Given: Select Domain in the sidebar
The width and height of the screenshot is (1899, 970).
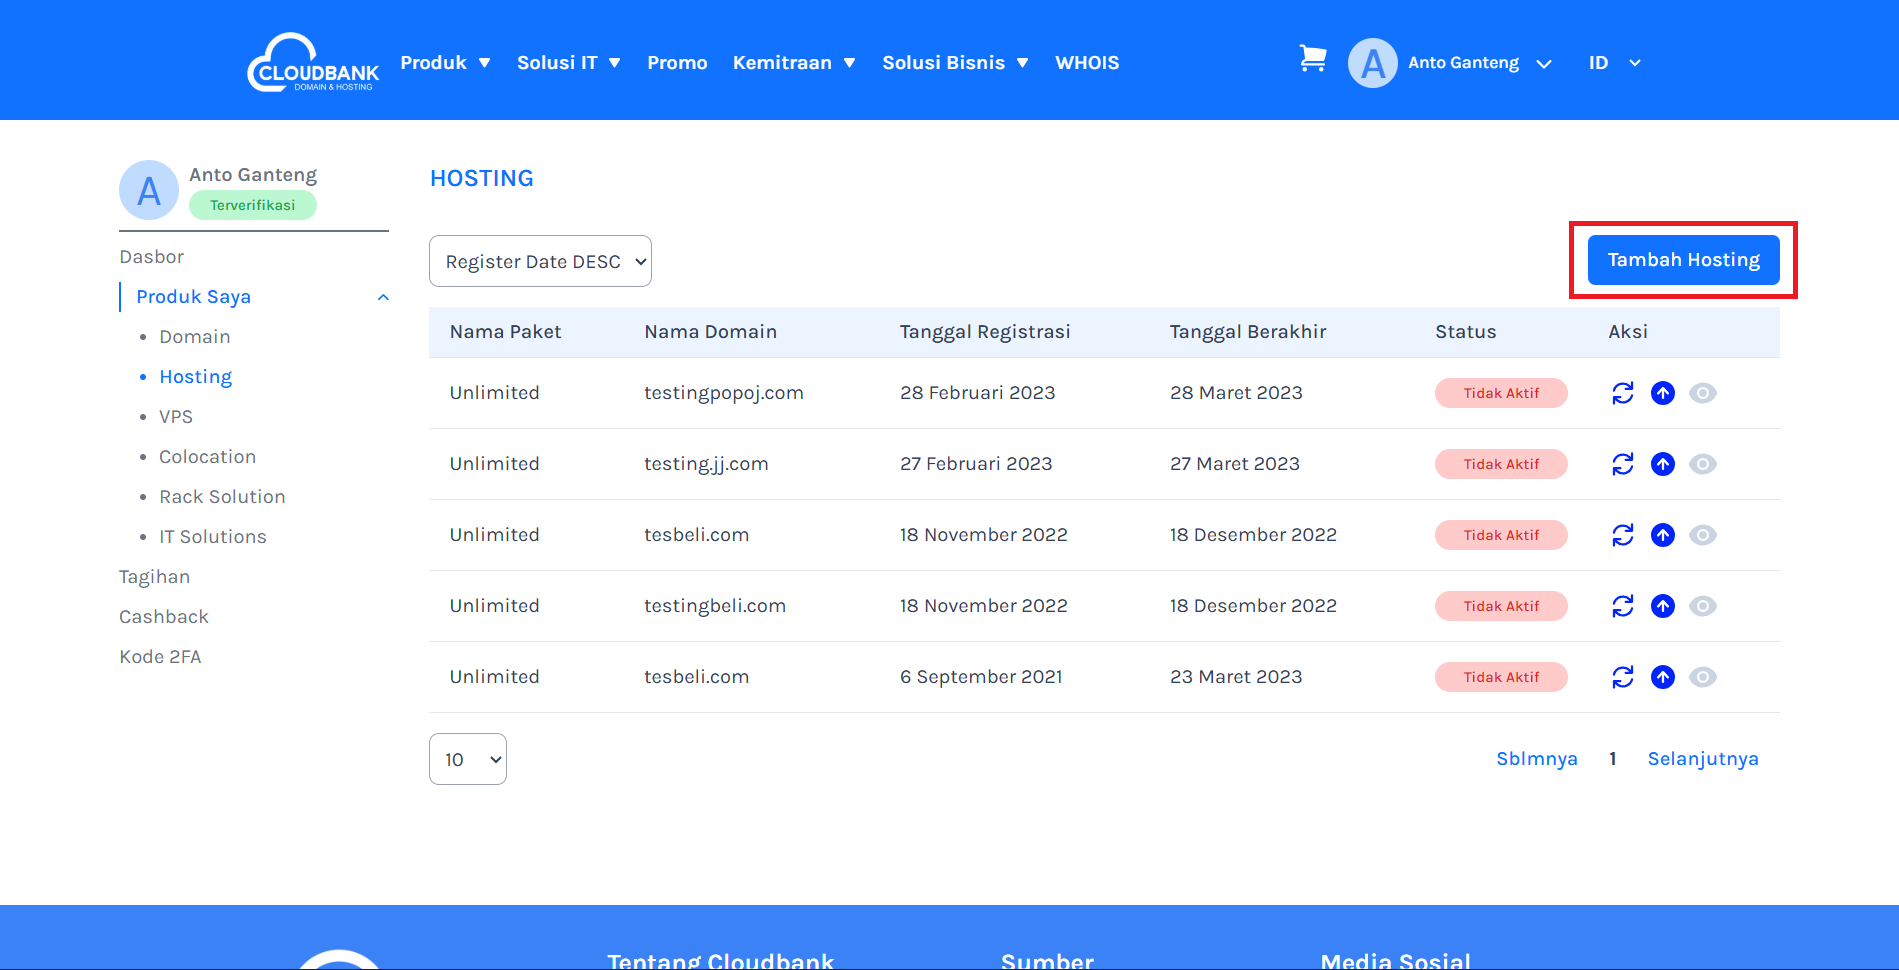Looking at the screenshot, I should tap(195, 337).
